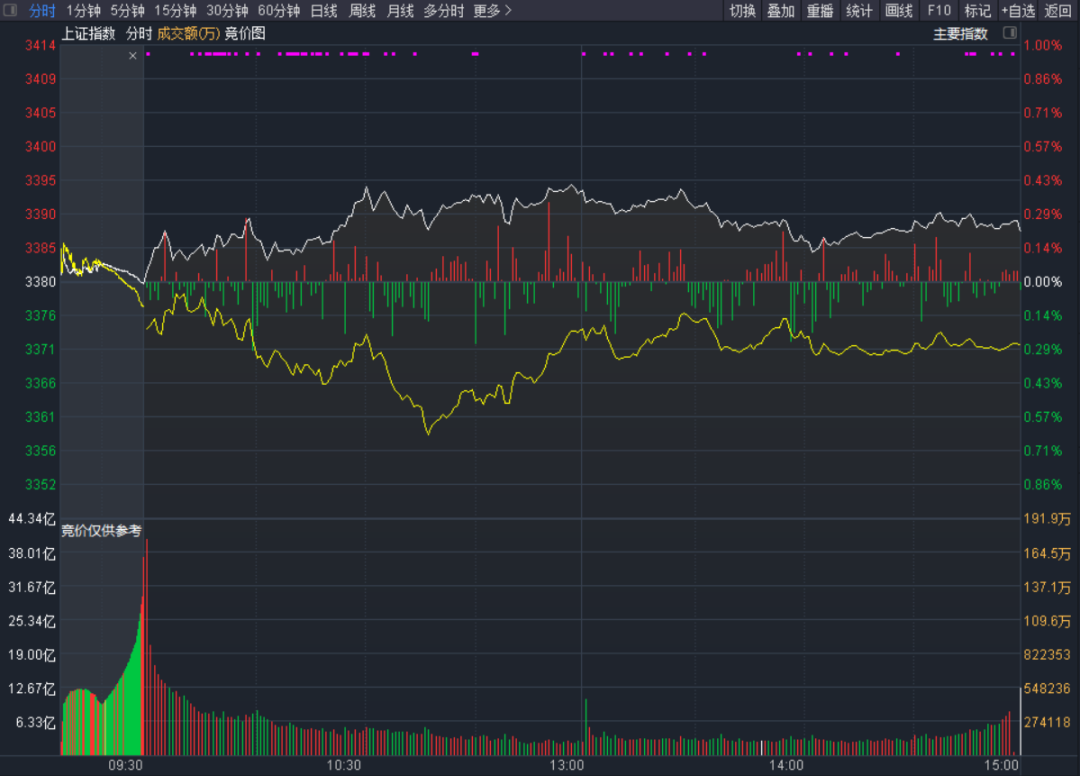Click the 274118 volume axis label
The height and width of the screenshot is (776, 1080).
pyautogui.click(x=1047, y=722)
